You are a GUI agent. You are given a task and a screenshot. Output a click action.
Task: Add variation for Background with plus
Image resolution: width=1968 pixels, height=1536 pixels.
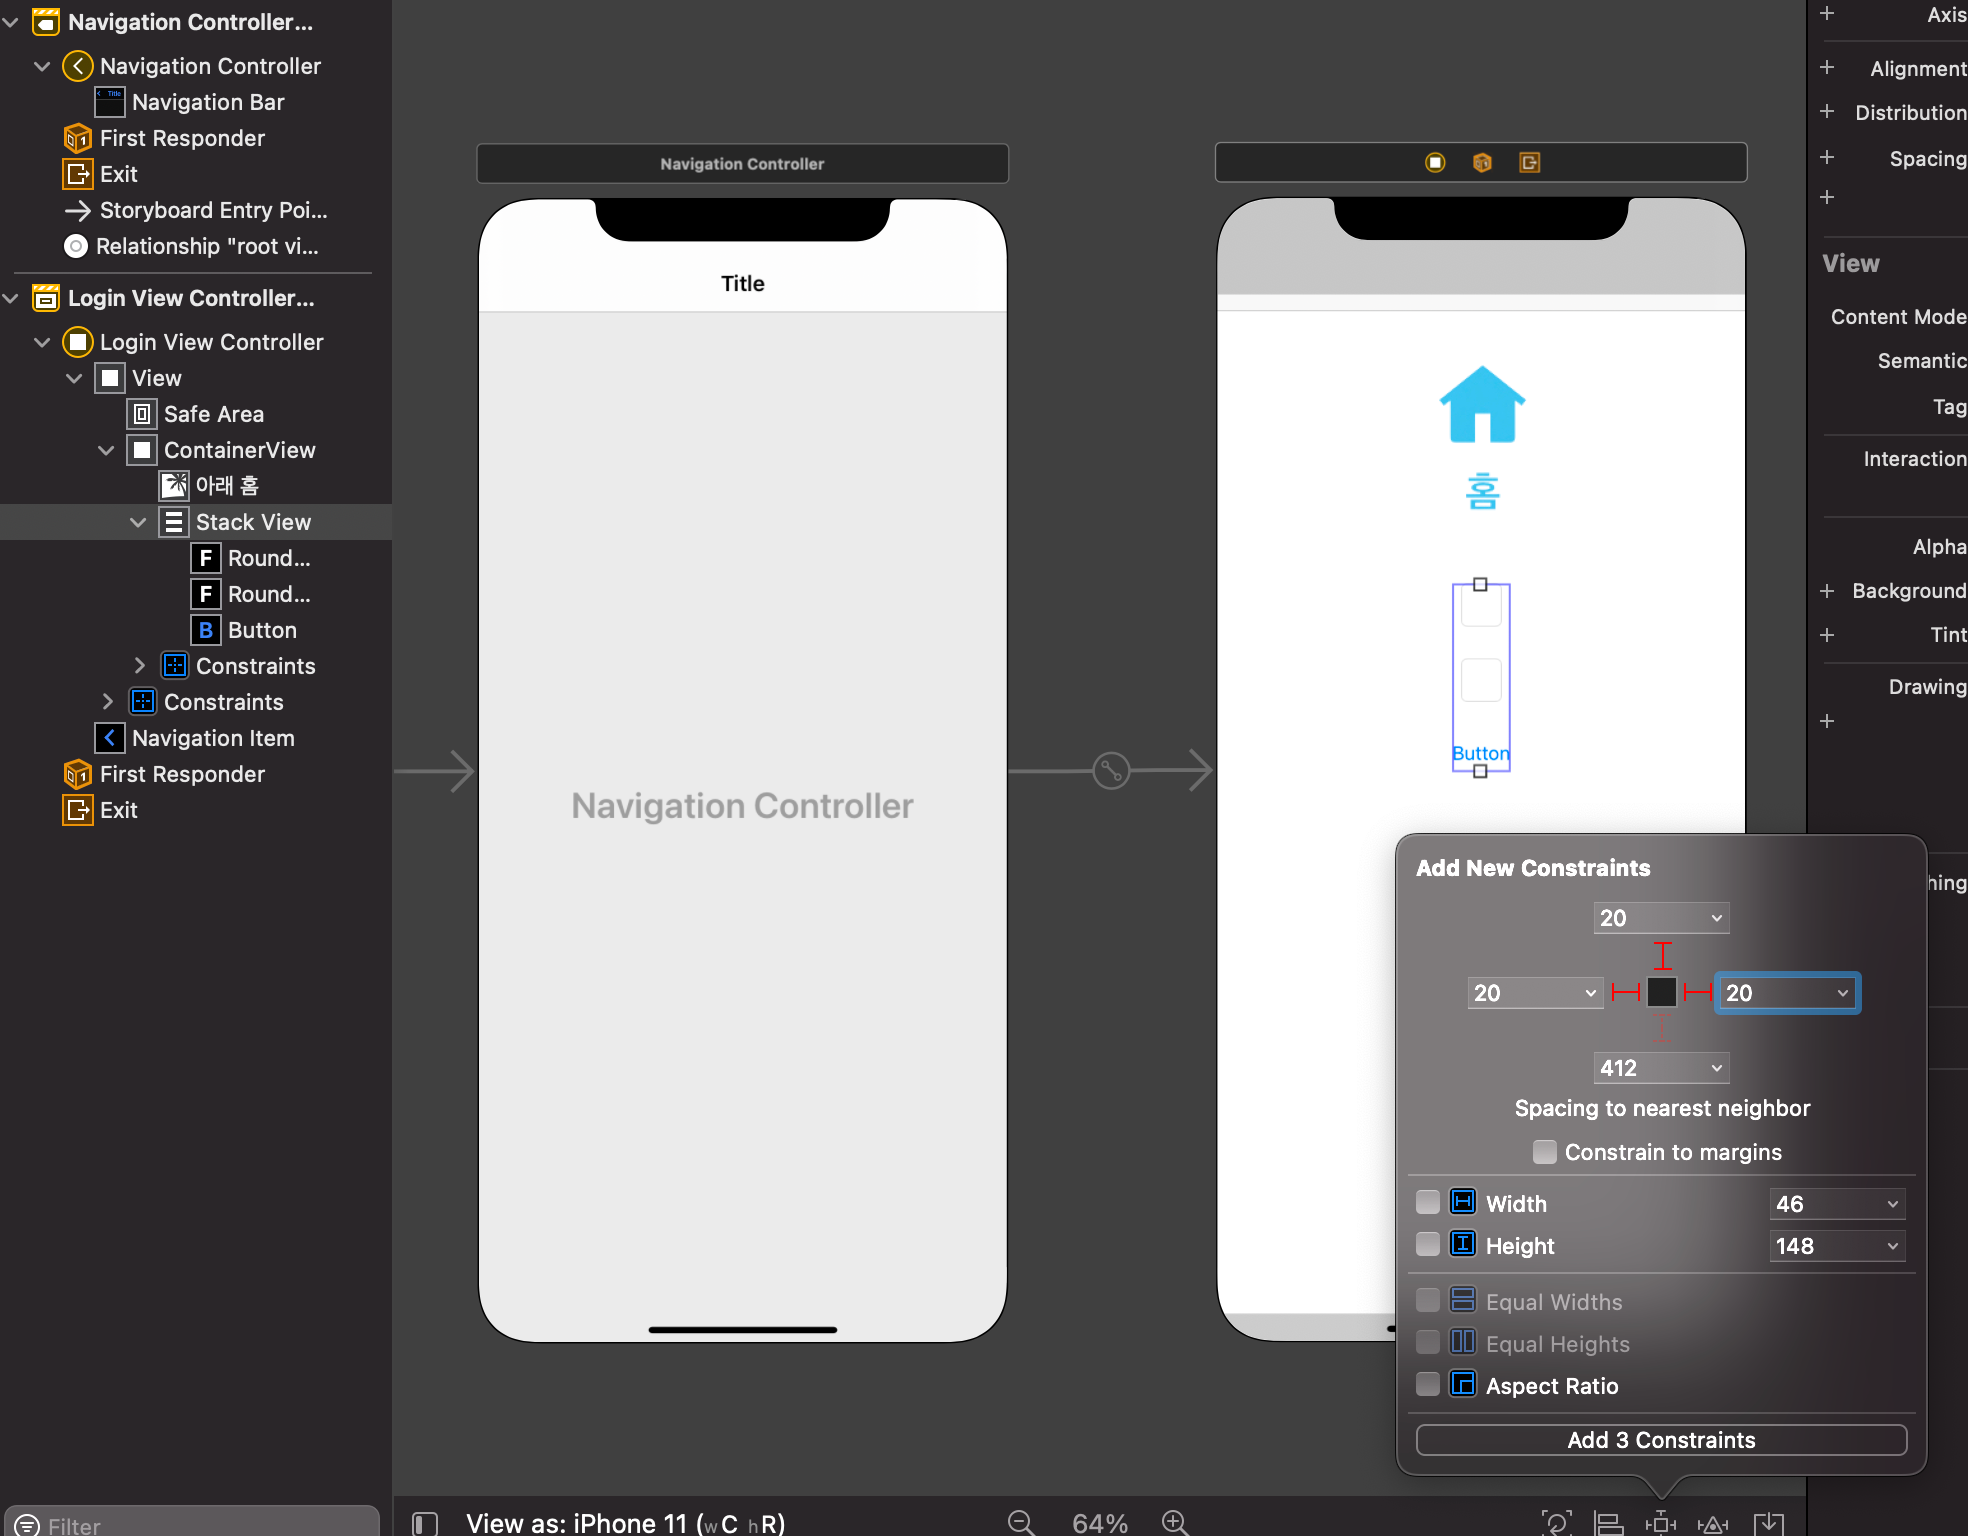click(x=1827, y=591)
